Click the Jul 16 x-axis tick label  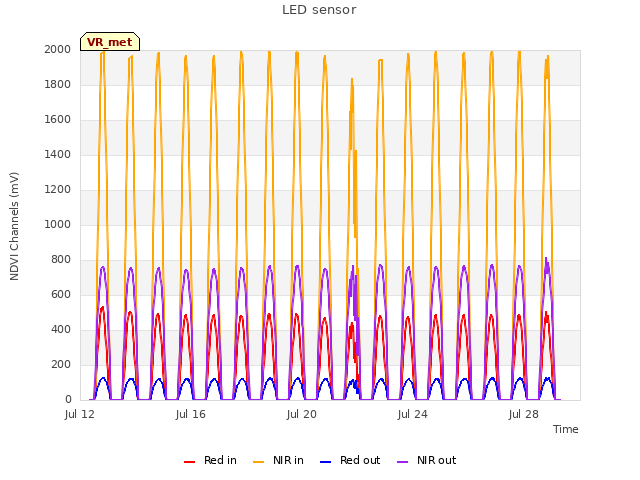click(x=191, y=414)
